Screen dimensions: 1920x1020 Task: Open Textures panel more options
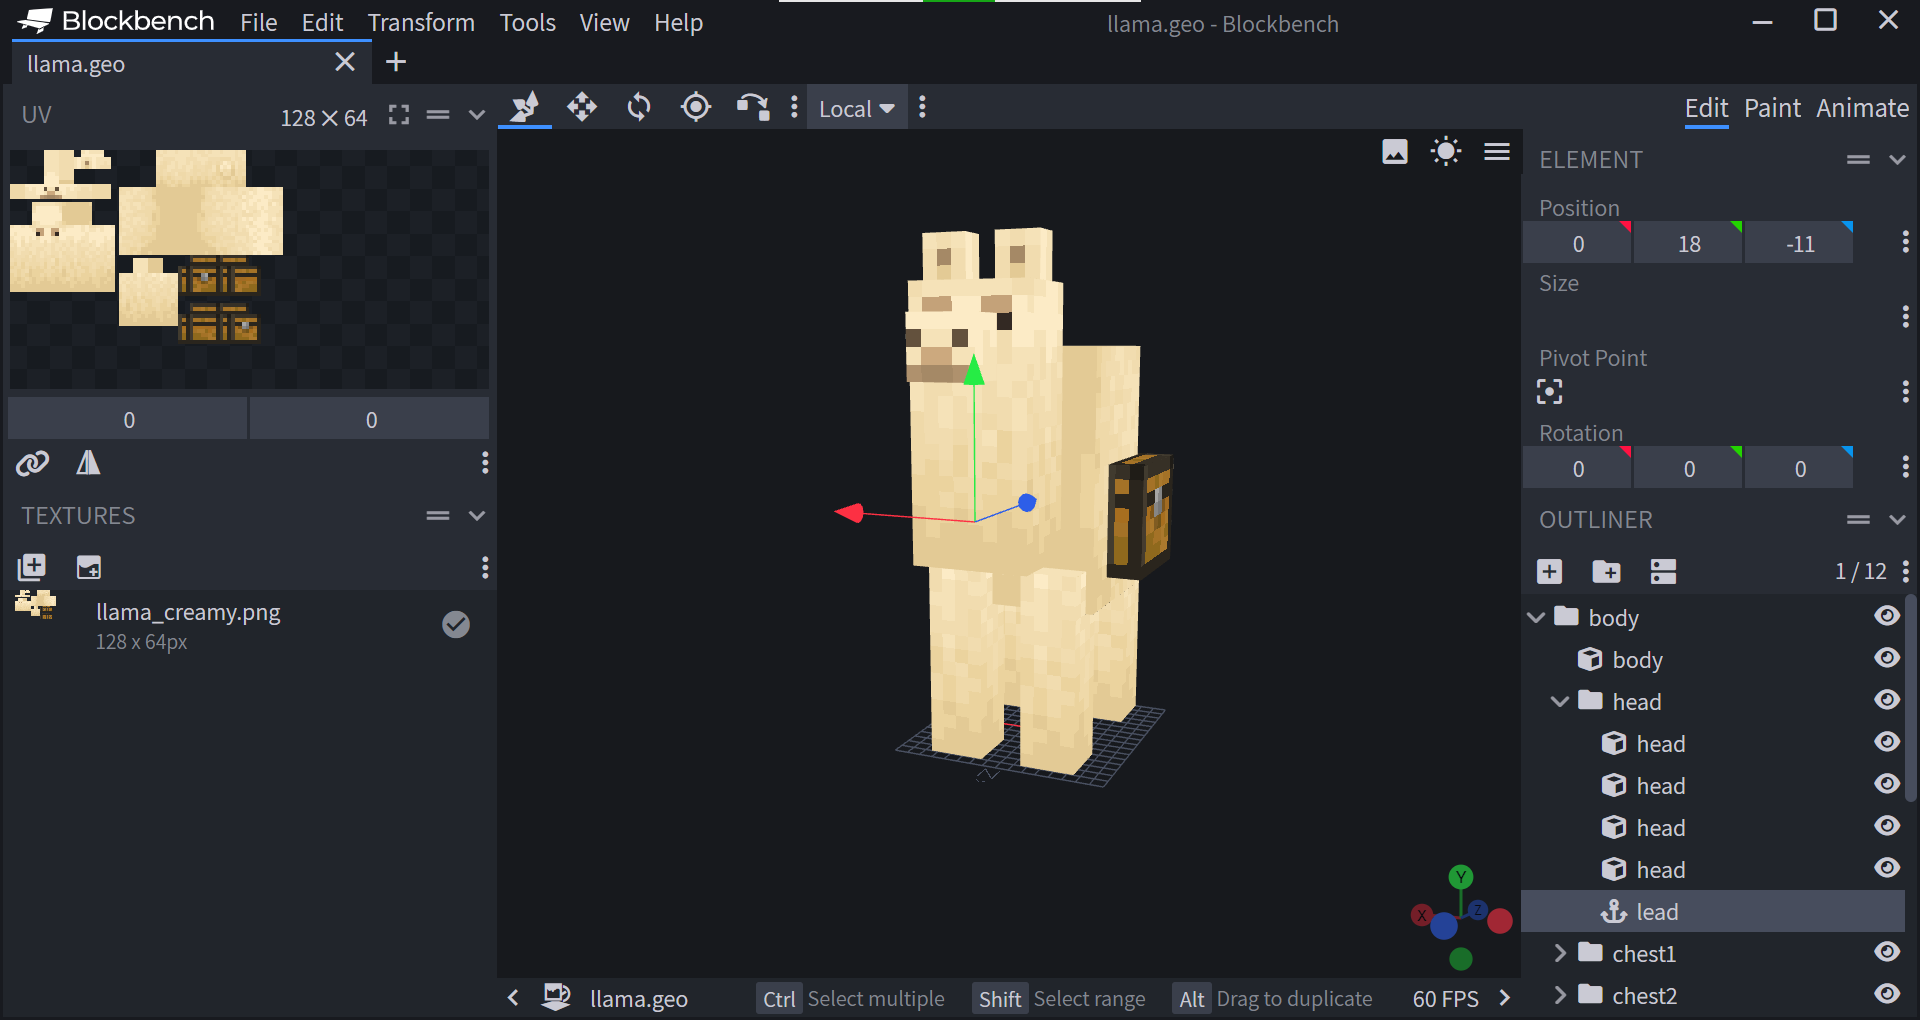point(485,567)
